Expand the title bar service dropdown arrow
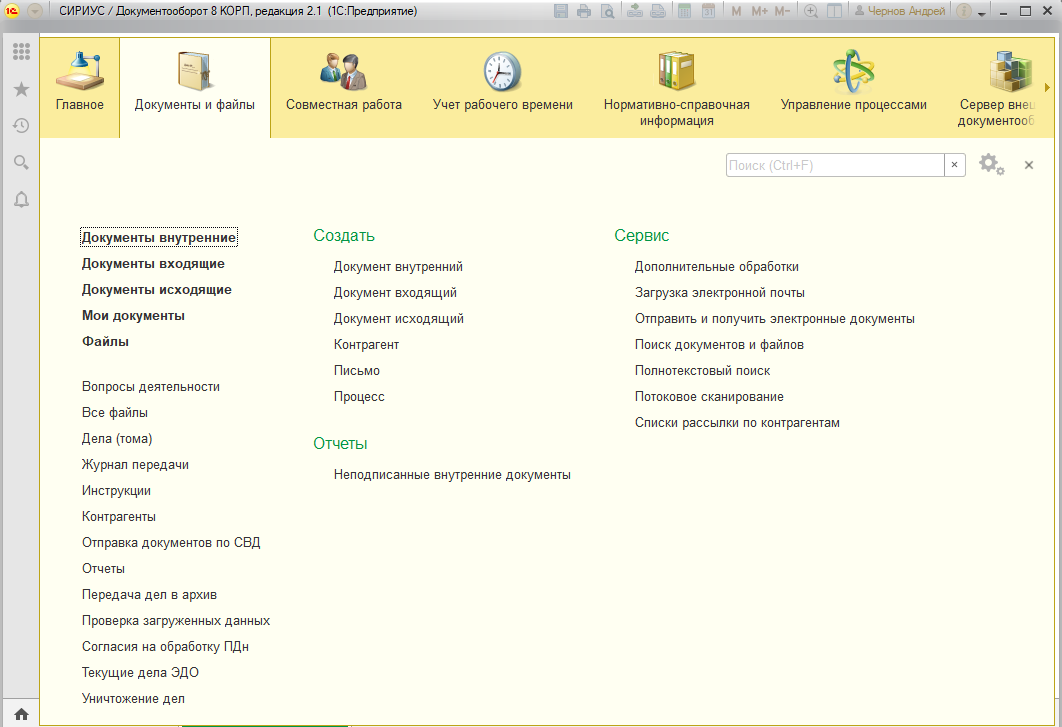 coord(983,12)
